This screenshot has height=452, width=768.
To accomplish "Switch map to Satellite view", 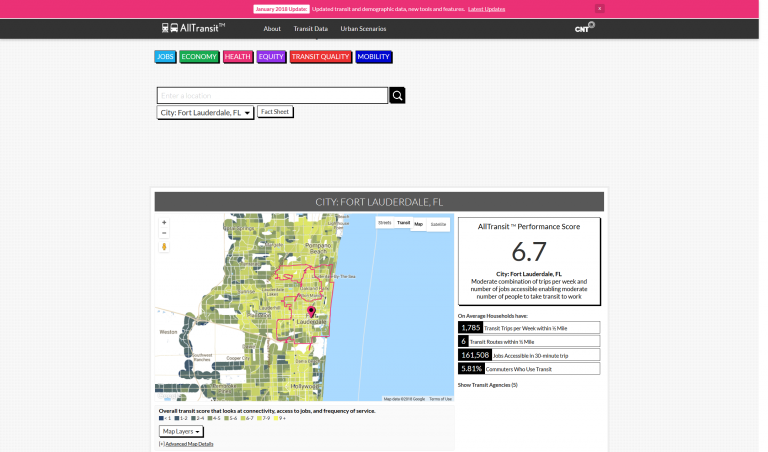I will click(x=438, y=224).
